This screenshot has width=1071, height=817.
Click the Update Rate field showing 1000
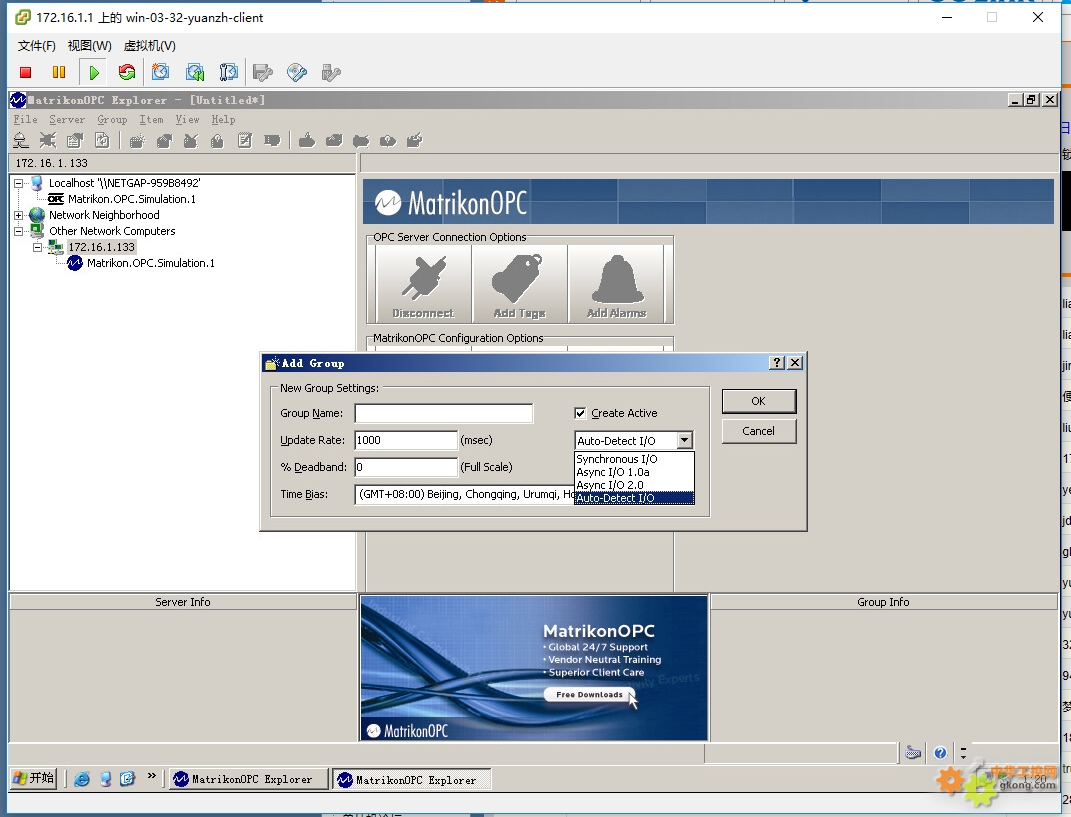406,441
